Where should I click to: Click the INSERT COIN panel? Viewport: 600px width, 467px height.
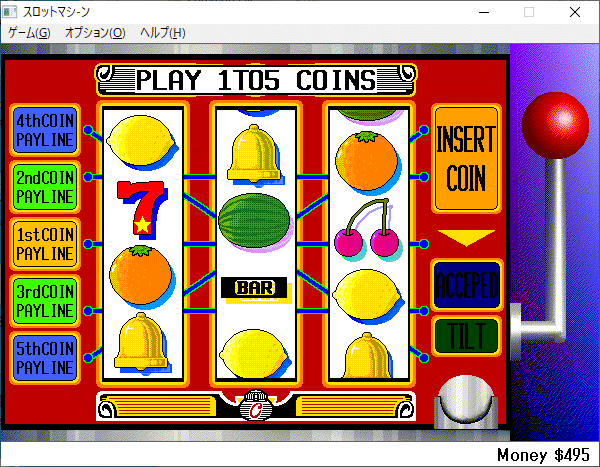coord(466,158)
